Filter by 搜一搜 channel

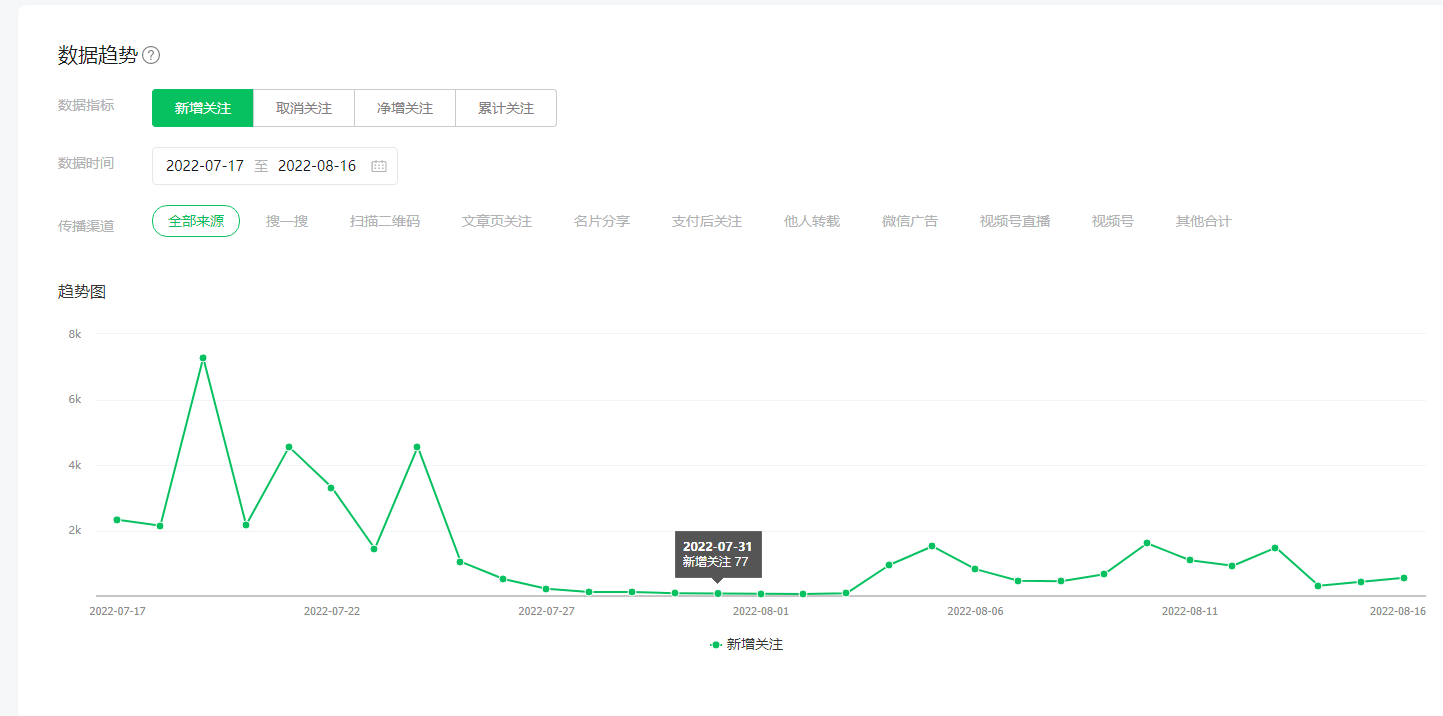pyautogui.click(x=287, y=221)
